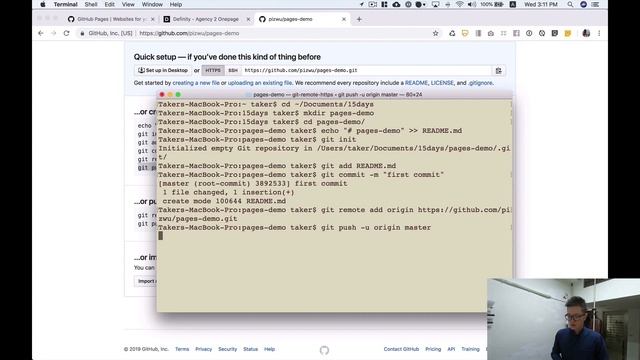Screen dimensions: 640x360
Task: Copy the repository URL to clipboard
Action: 498,71
